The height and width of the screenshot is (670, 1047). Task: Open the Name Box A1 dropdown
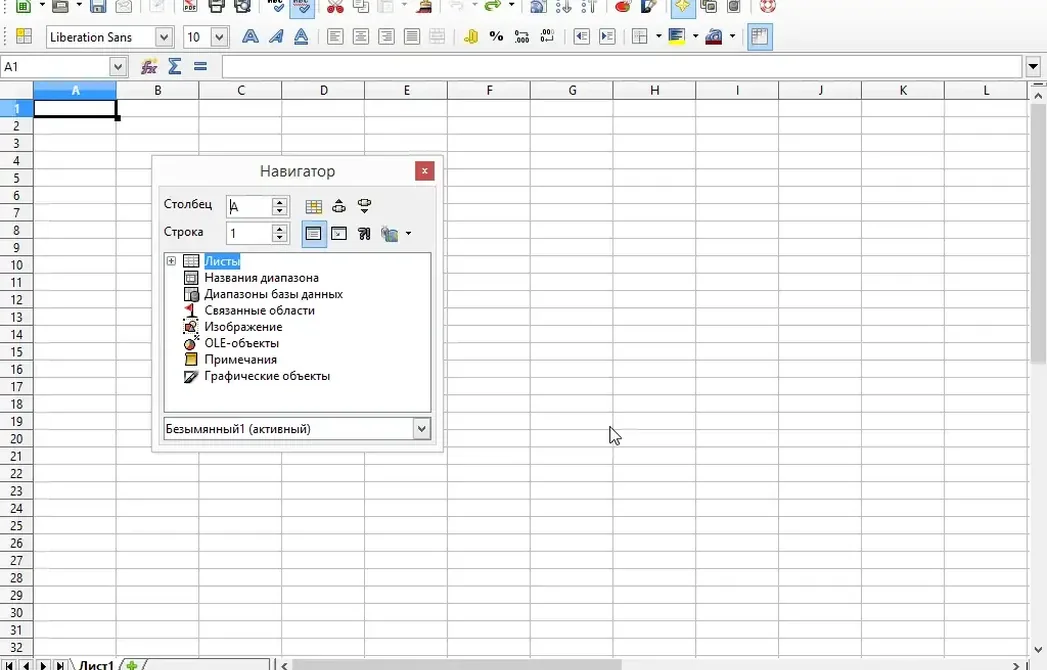click(118, 66)
